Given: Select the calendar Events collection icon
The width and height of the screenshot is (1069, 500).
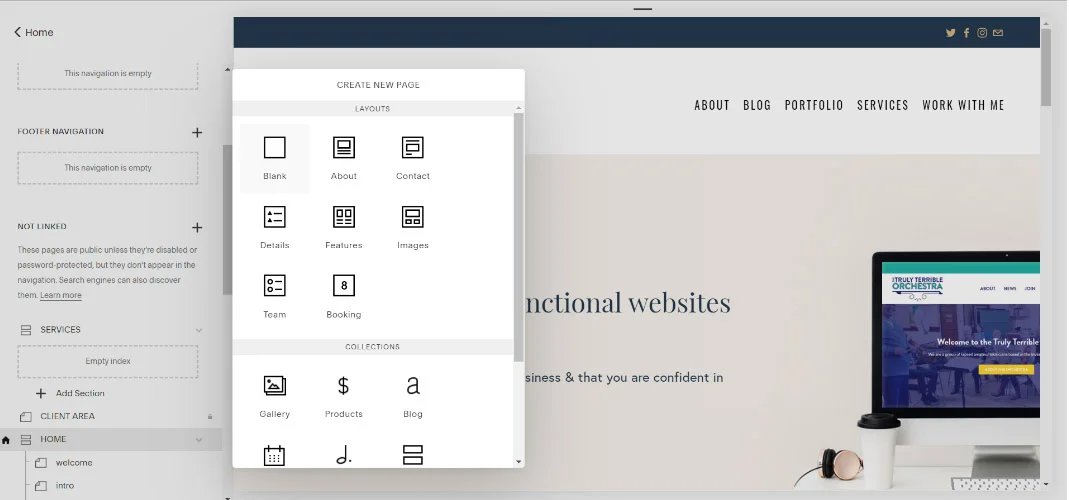Looking at the screenshot, I should tap(274, 455).
